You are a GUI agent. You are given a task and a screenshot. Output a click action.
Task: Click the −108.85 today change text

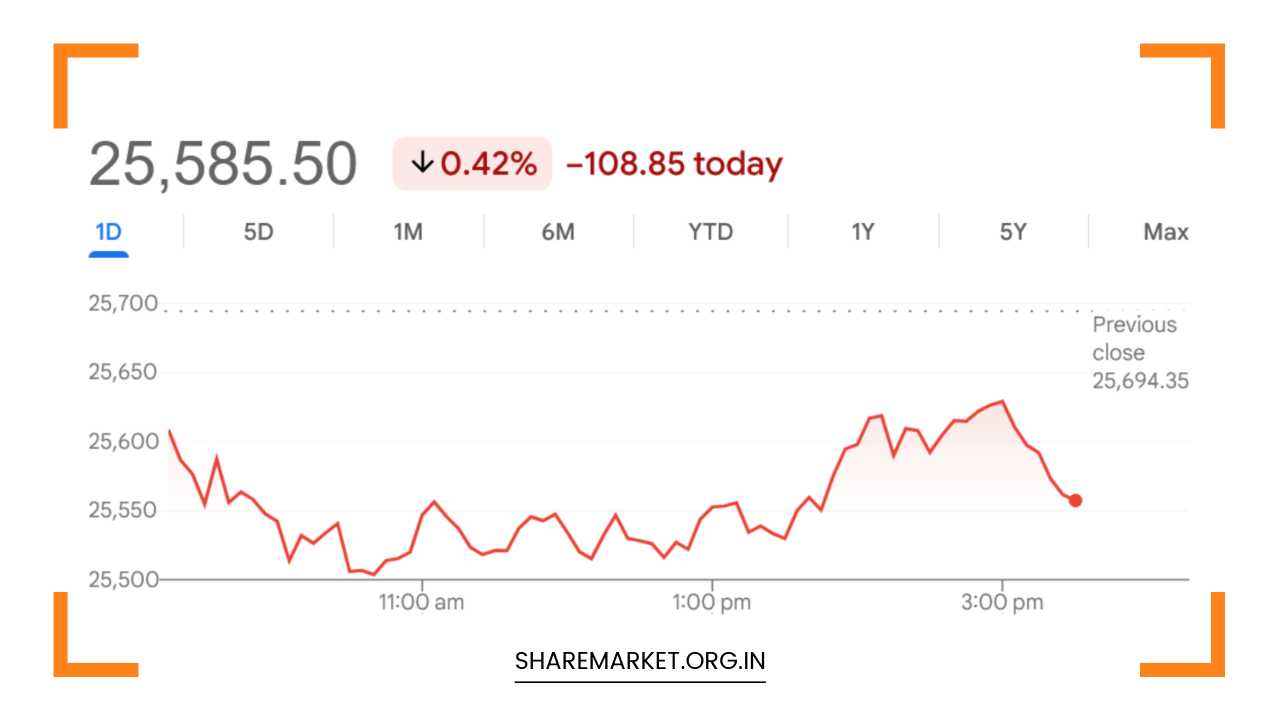(x=674, y=164)
